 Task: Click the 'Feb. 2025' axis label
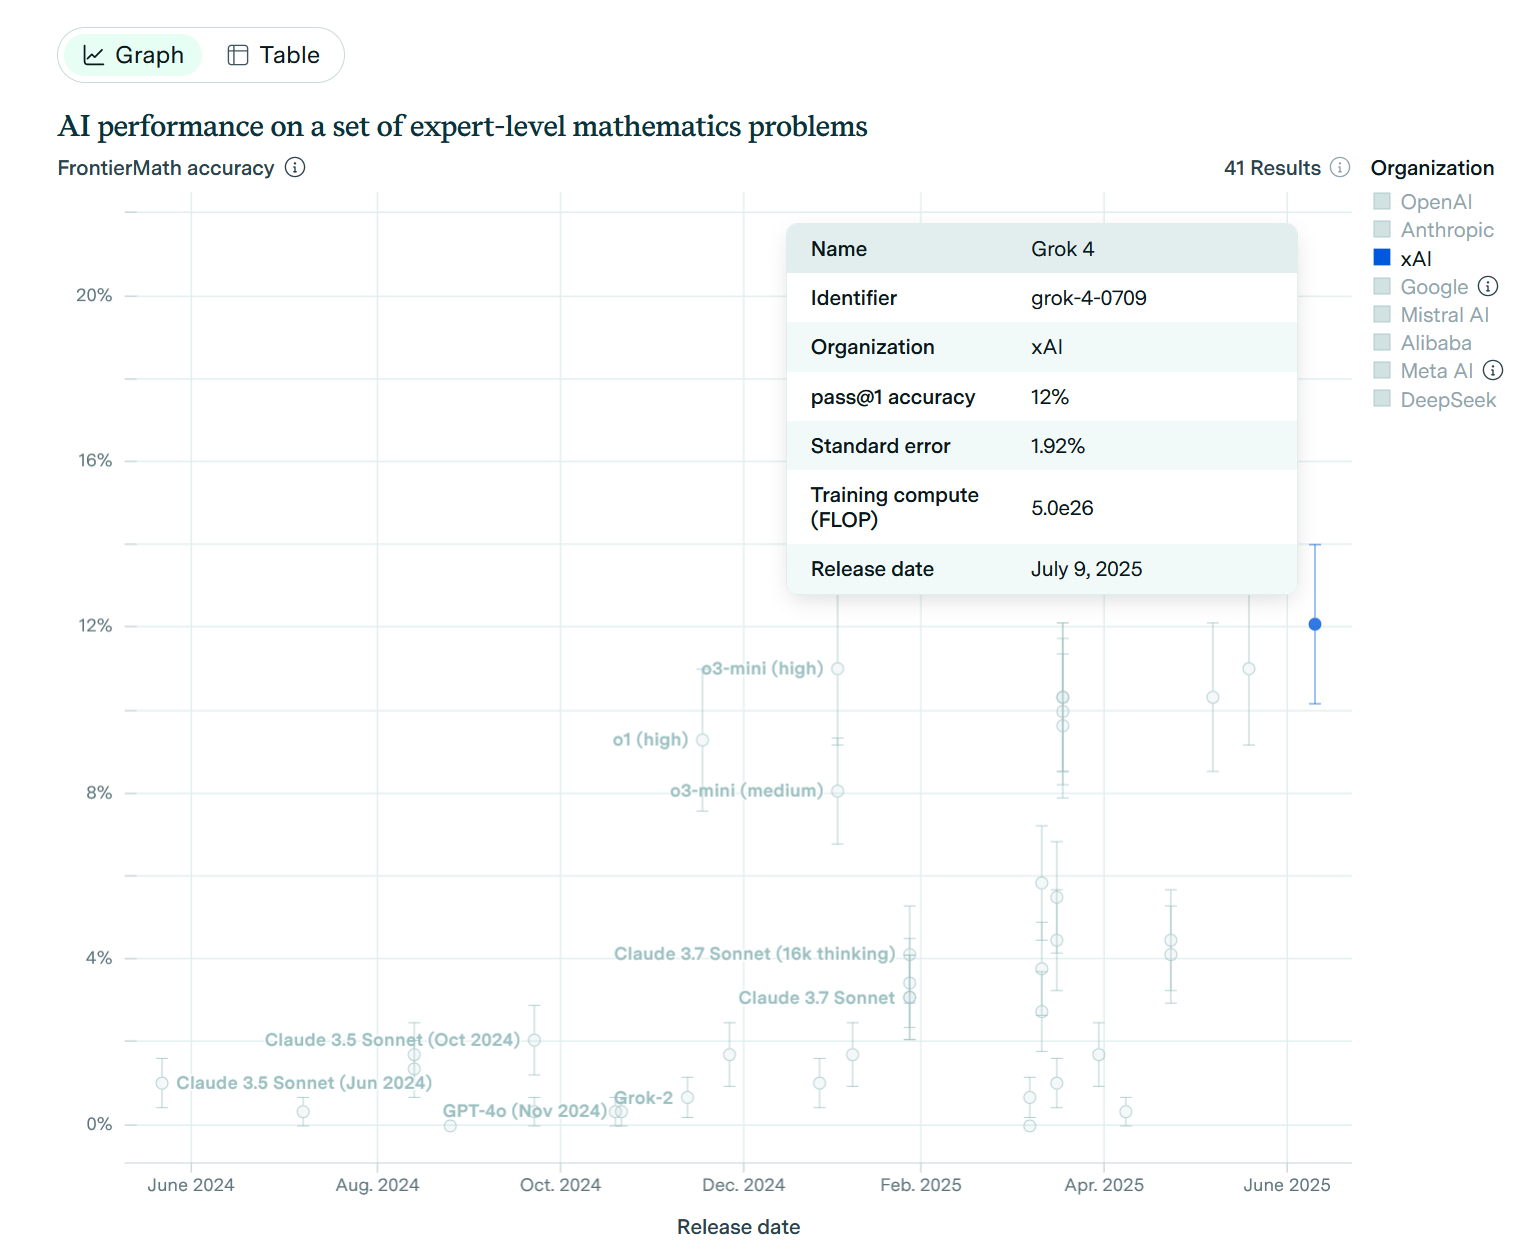(x=920, y=1185)
